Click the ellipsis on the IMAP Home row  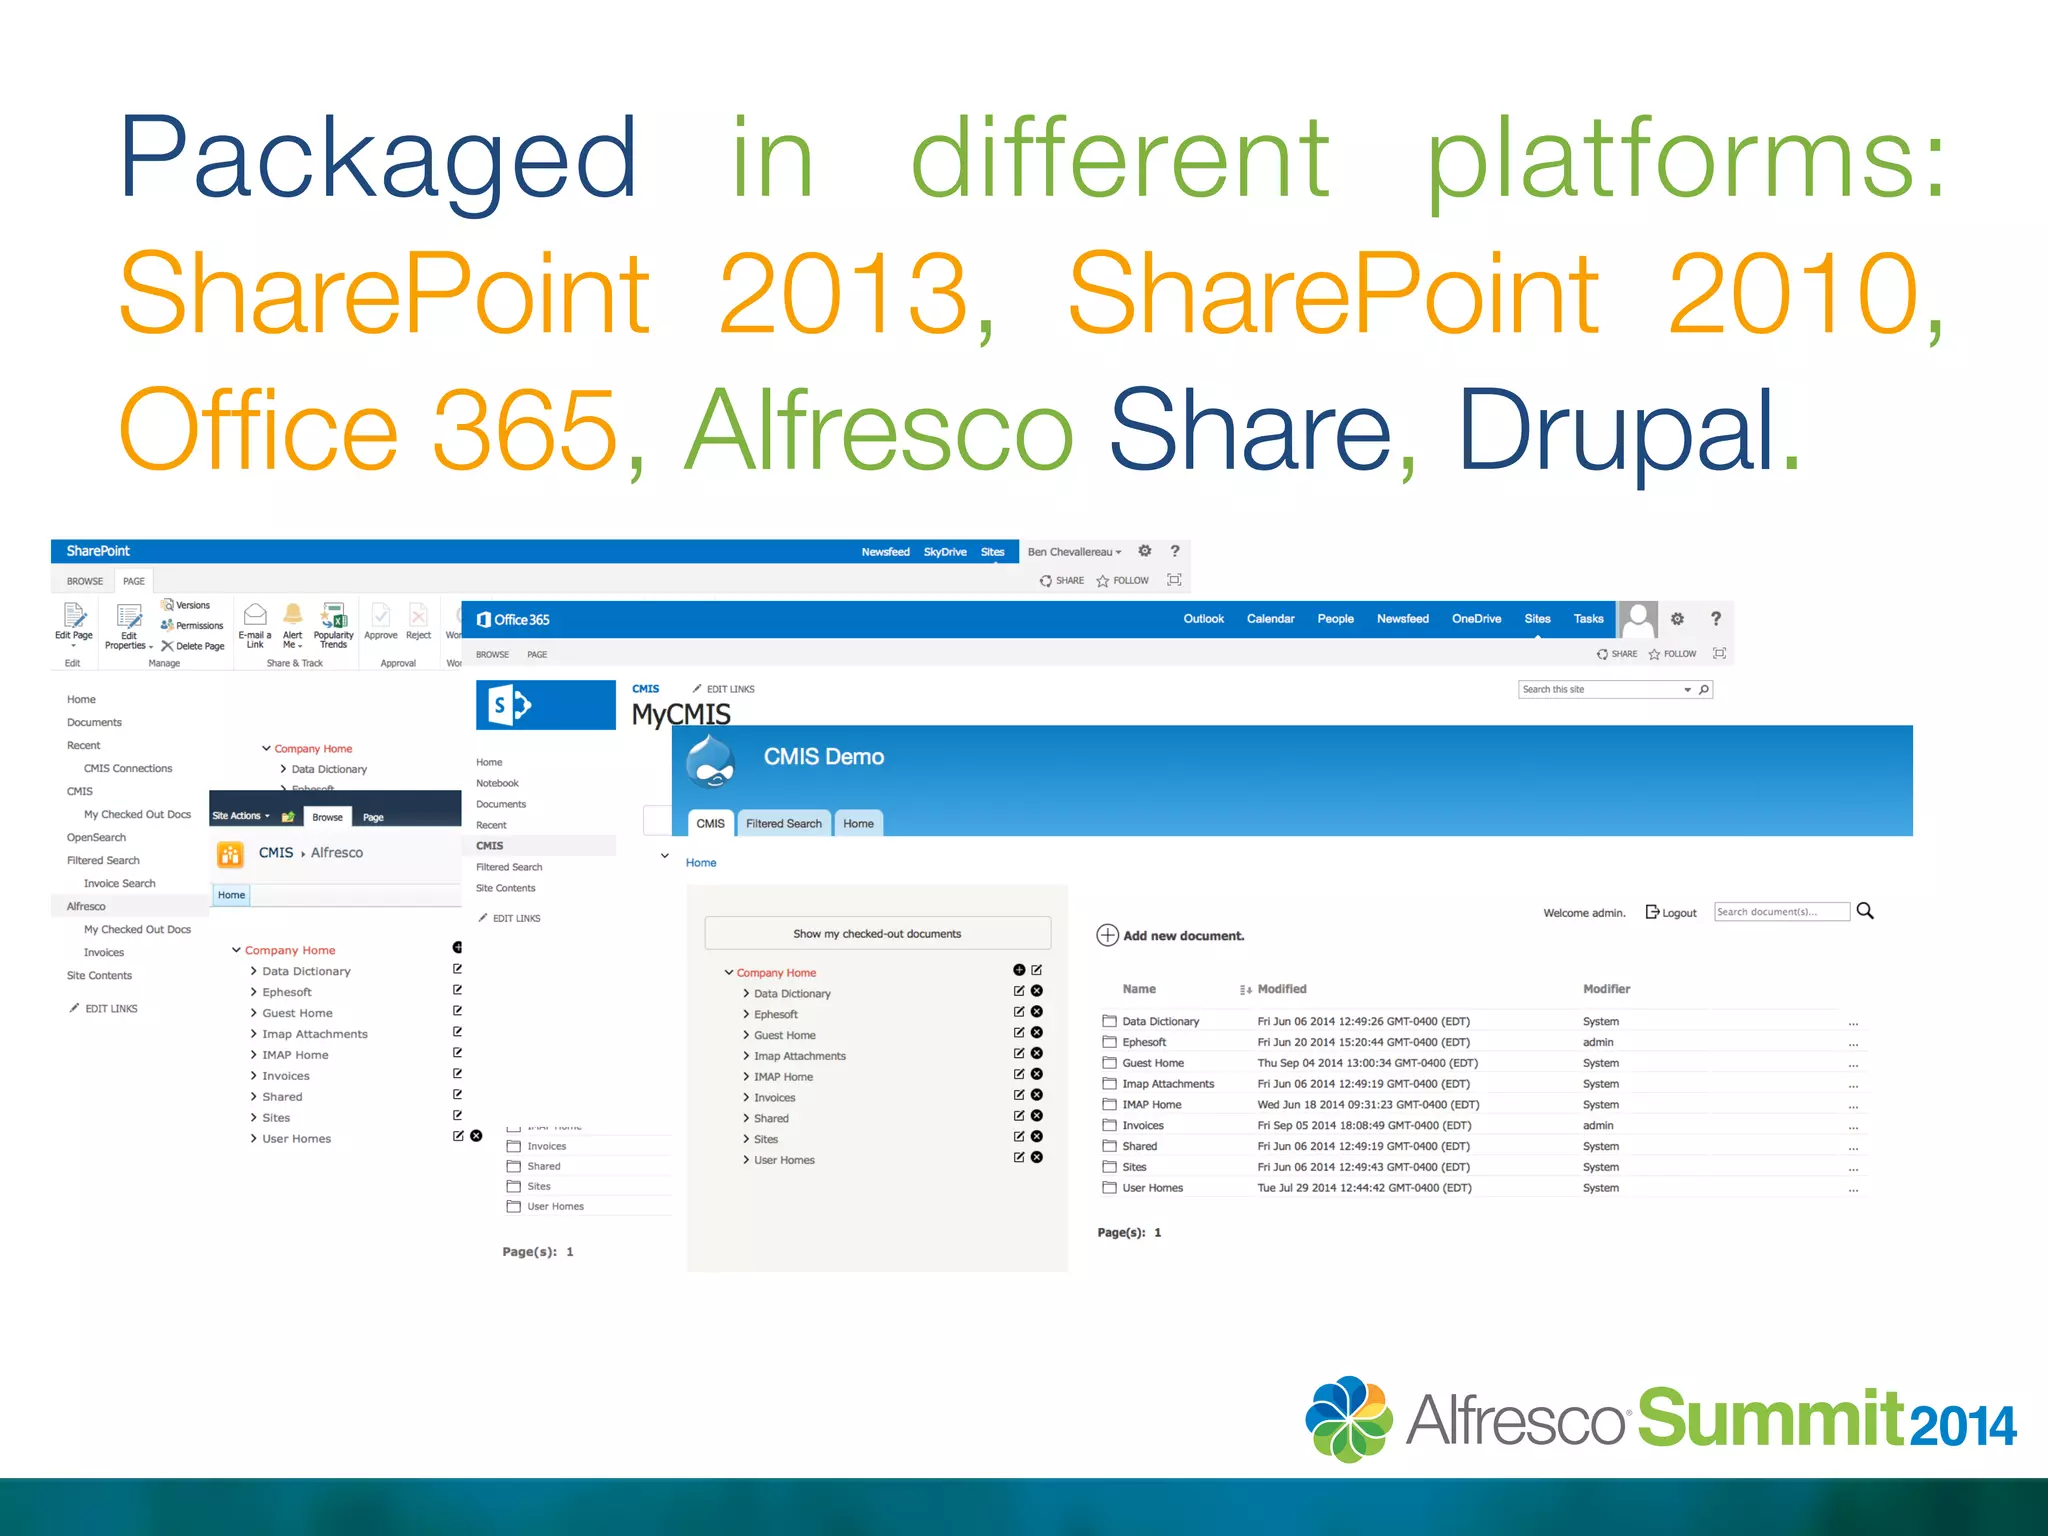tap(1853, 1107)
